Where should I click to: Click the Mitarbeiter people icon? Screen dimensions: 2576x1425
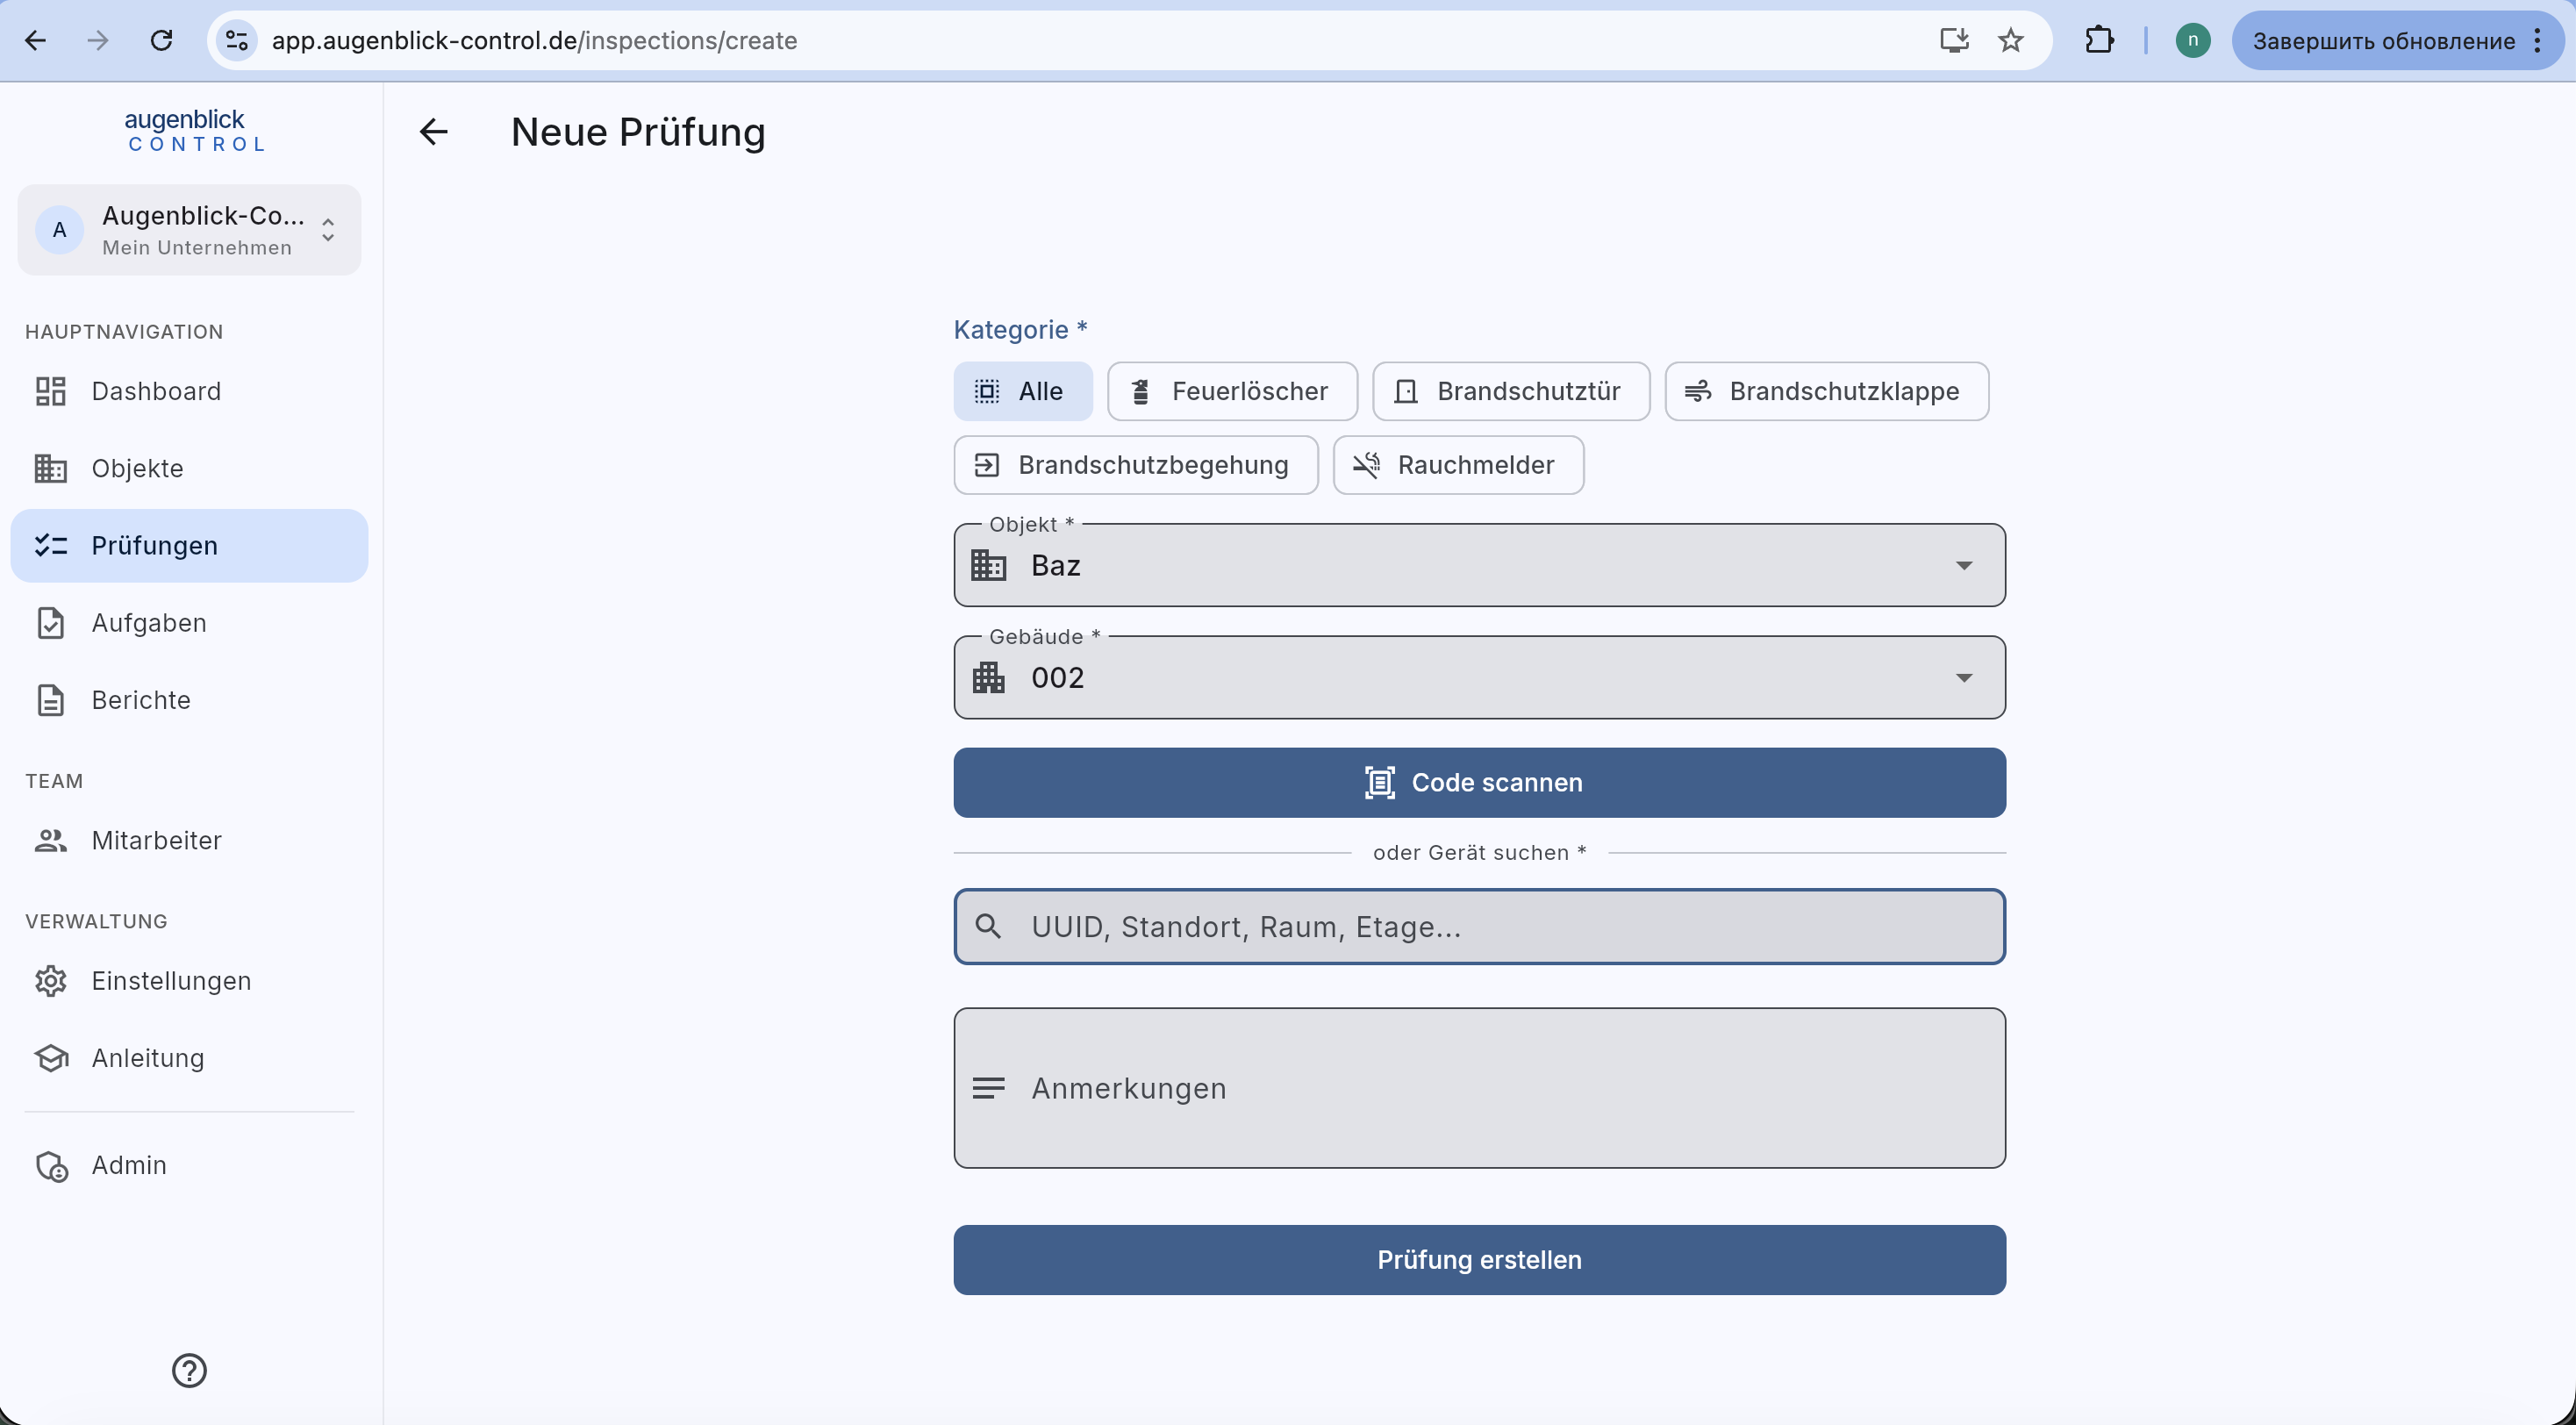[x=51, y=840]
